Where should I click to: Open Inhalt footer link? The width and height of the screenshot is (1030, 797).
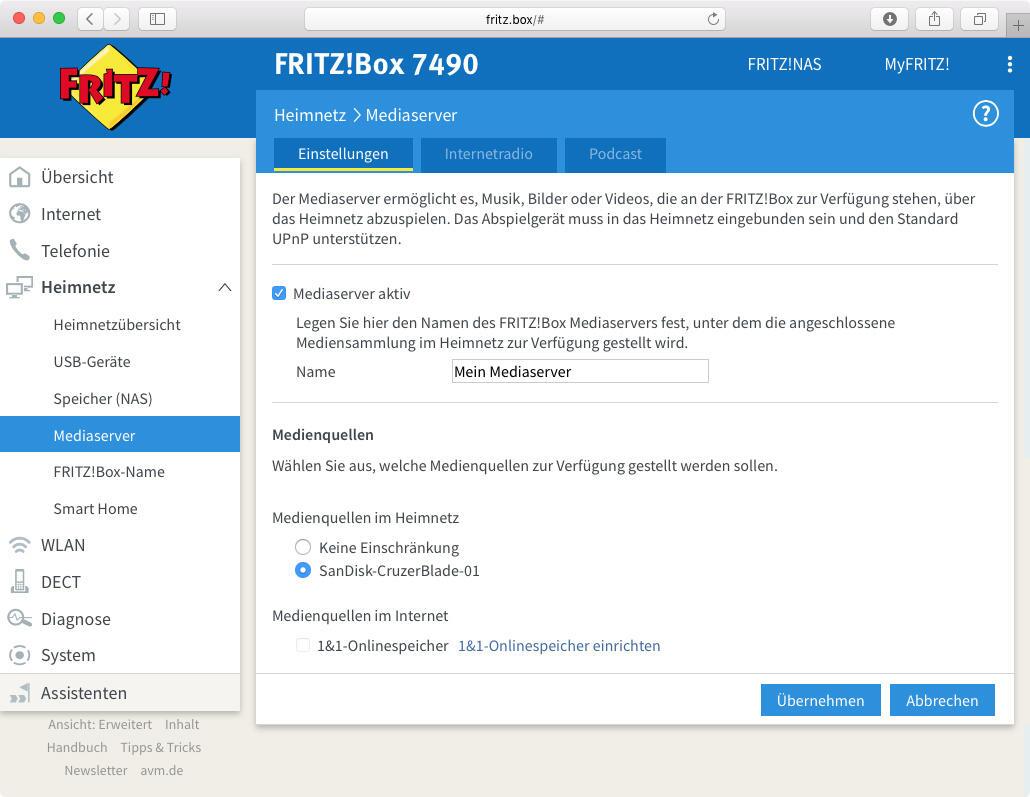[x=182, y=724]
